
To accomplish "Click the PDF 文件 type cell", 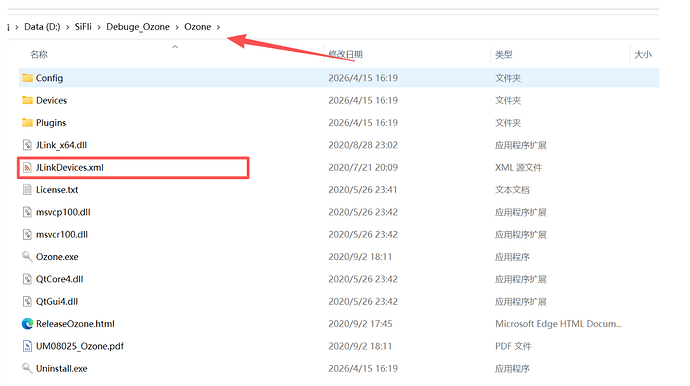I will 513,346.
